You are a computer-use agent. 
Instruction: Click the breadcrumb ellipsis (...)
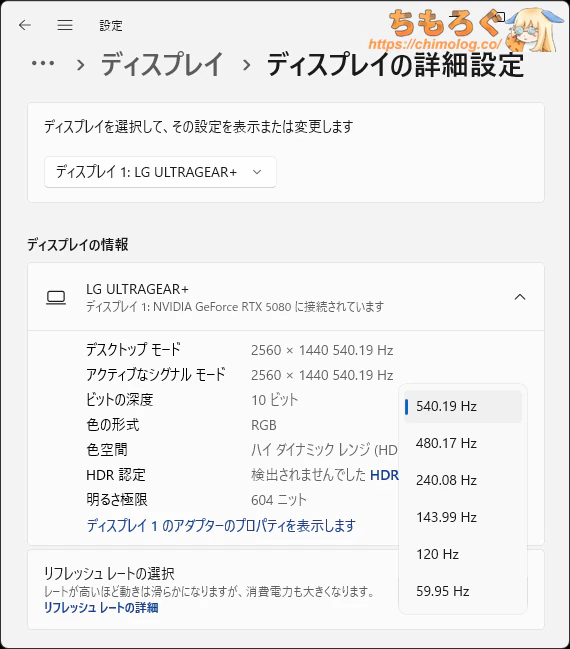pos(43,63)
